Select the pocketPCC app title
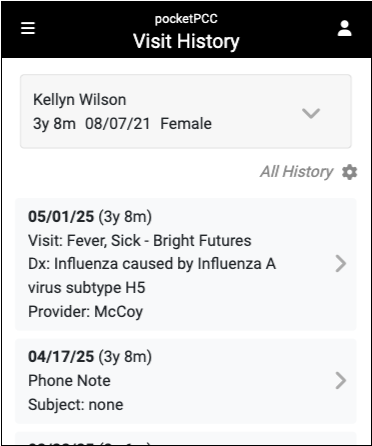This screenshot has width=372, height=446. coord(186,19)
